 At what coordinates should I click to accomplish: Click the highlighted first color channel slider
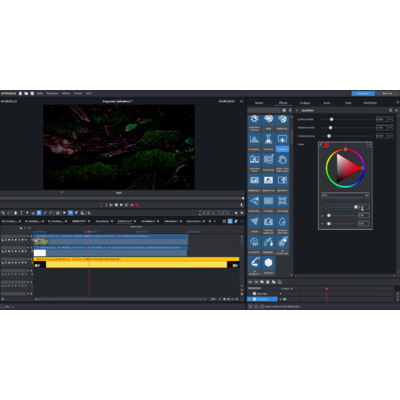pos(341,207)
